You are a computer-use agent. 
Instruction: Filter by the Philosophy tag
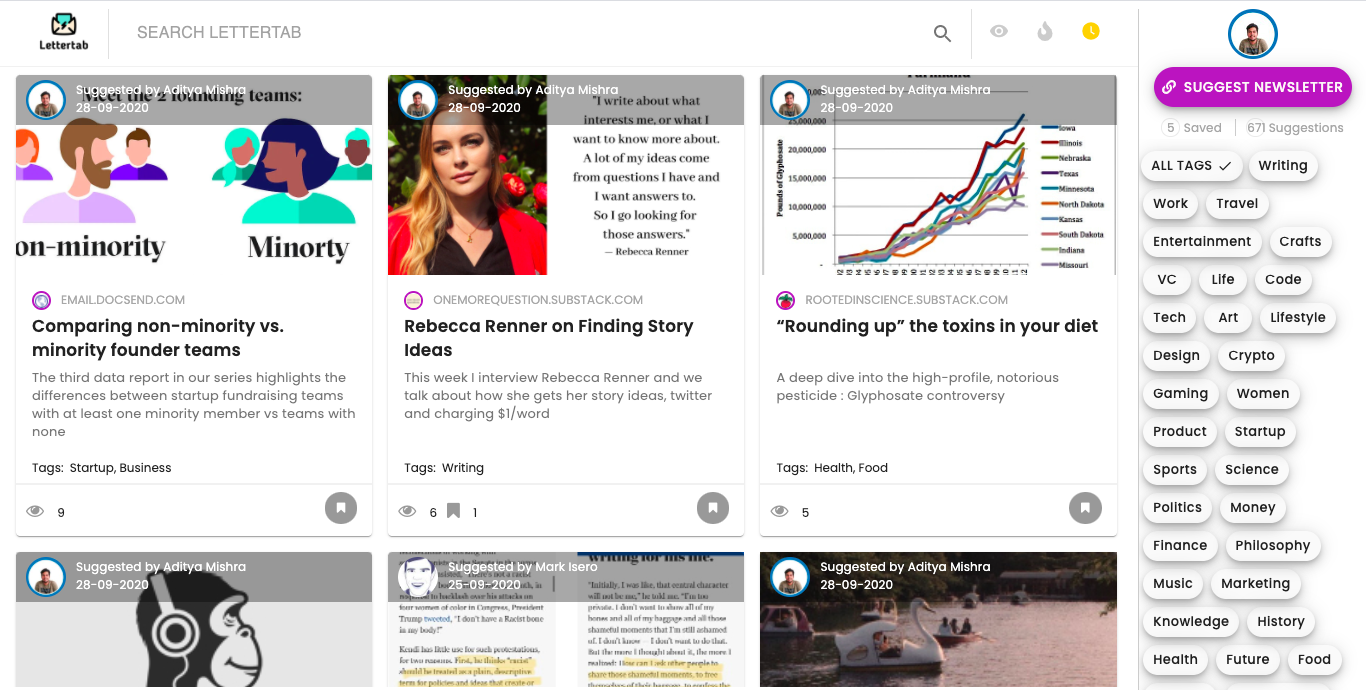pos(1273,546)
